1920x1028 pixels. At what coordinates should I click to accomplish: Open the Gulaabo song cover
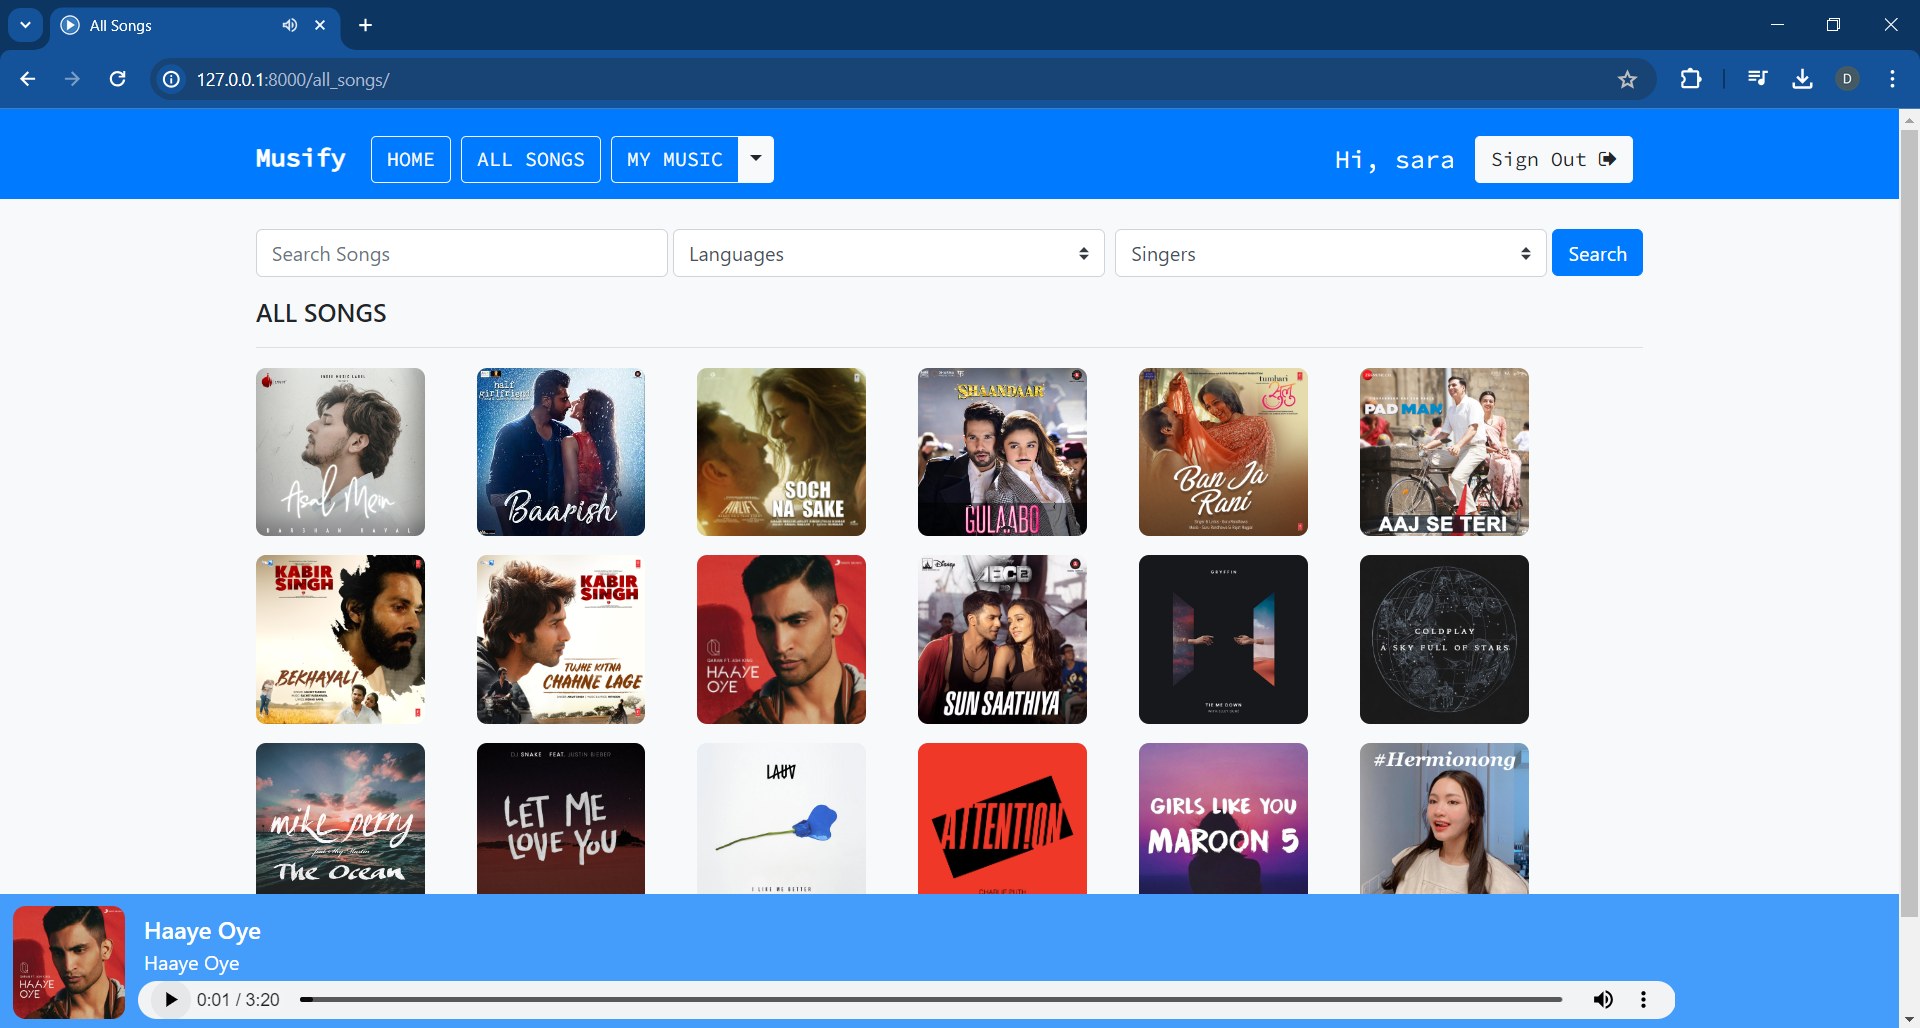pyautogui.click(x=1002, y=452)
